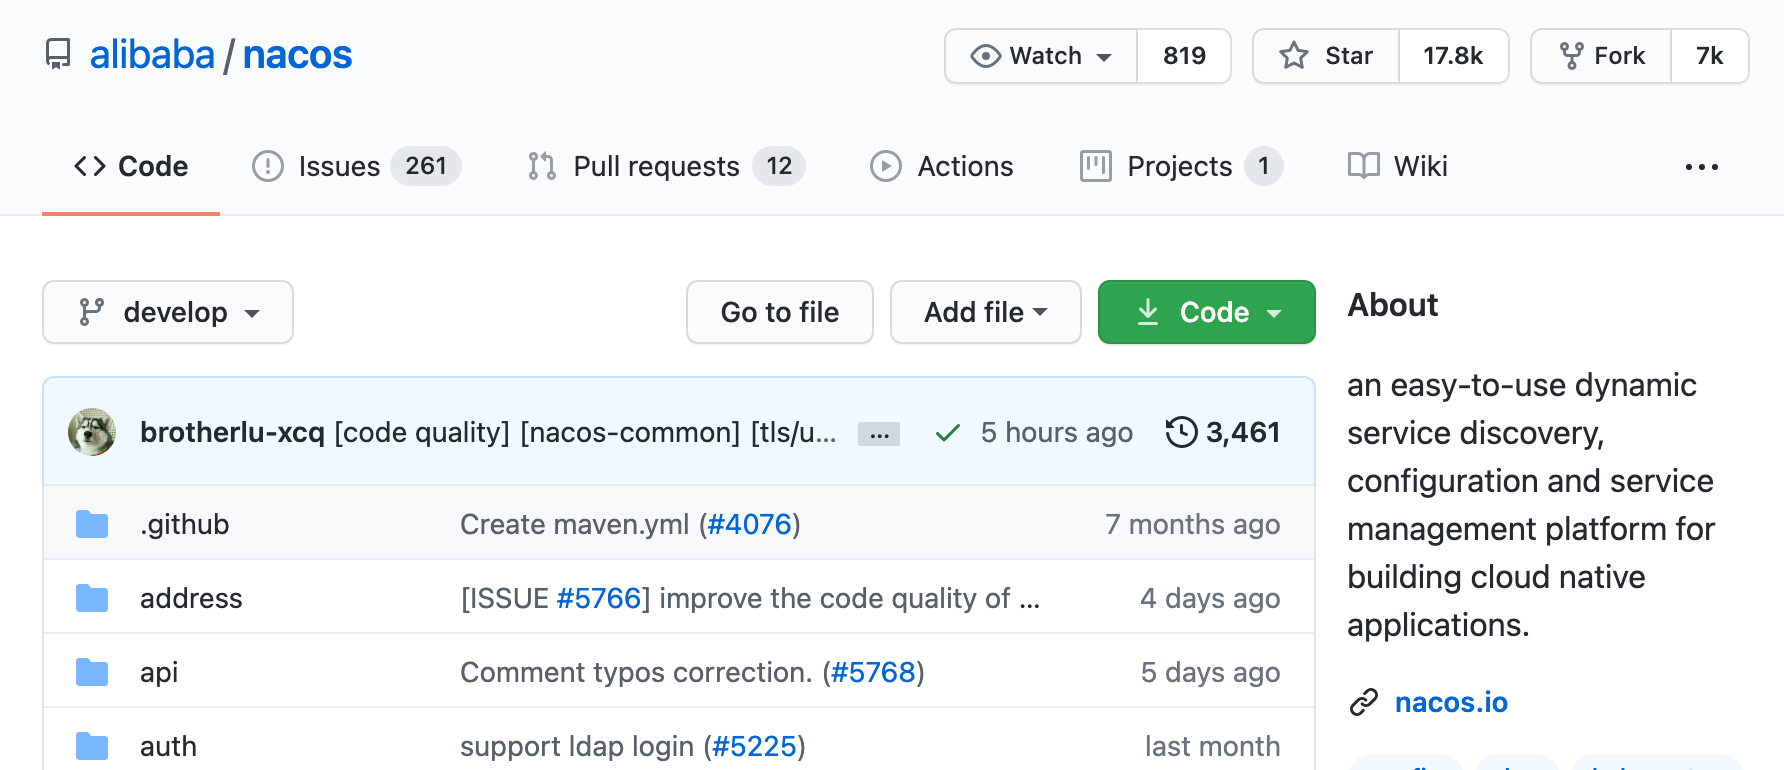The height and width of the screenshot is (770, 1784).
Task: Click the address folder icon
Action: click(x=92, y=598)
